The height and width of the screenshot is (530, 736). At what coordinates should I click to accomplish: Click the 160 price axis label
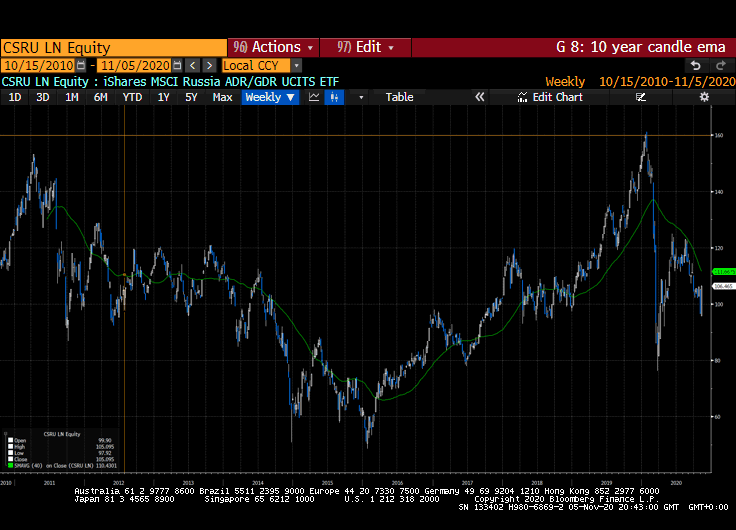coord(719,135)
